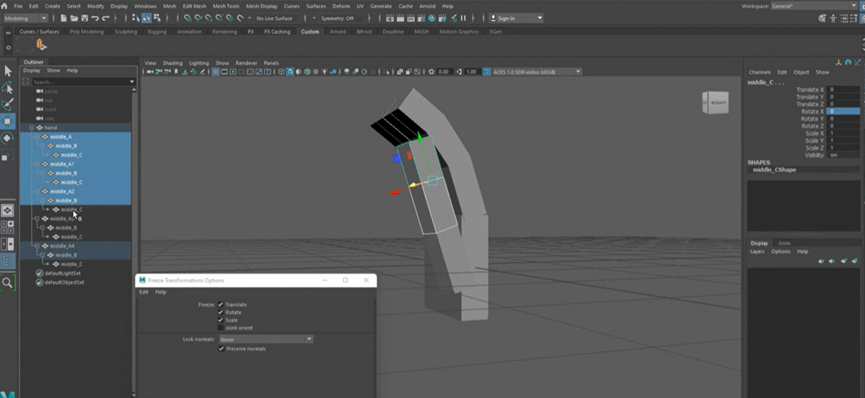Click the undo arrow icon
This screenshot has width=865, height=398.
95,18
